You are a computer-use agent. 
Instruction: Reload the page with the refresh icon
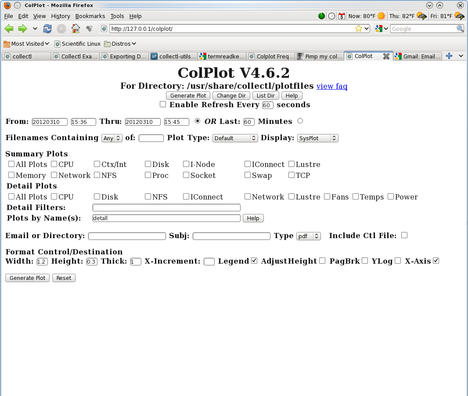pos(47,29)
